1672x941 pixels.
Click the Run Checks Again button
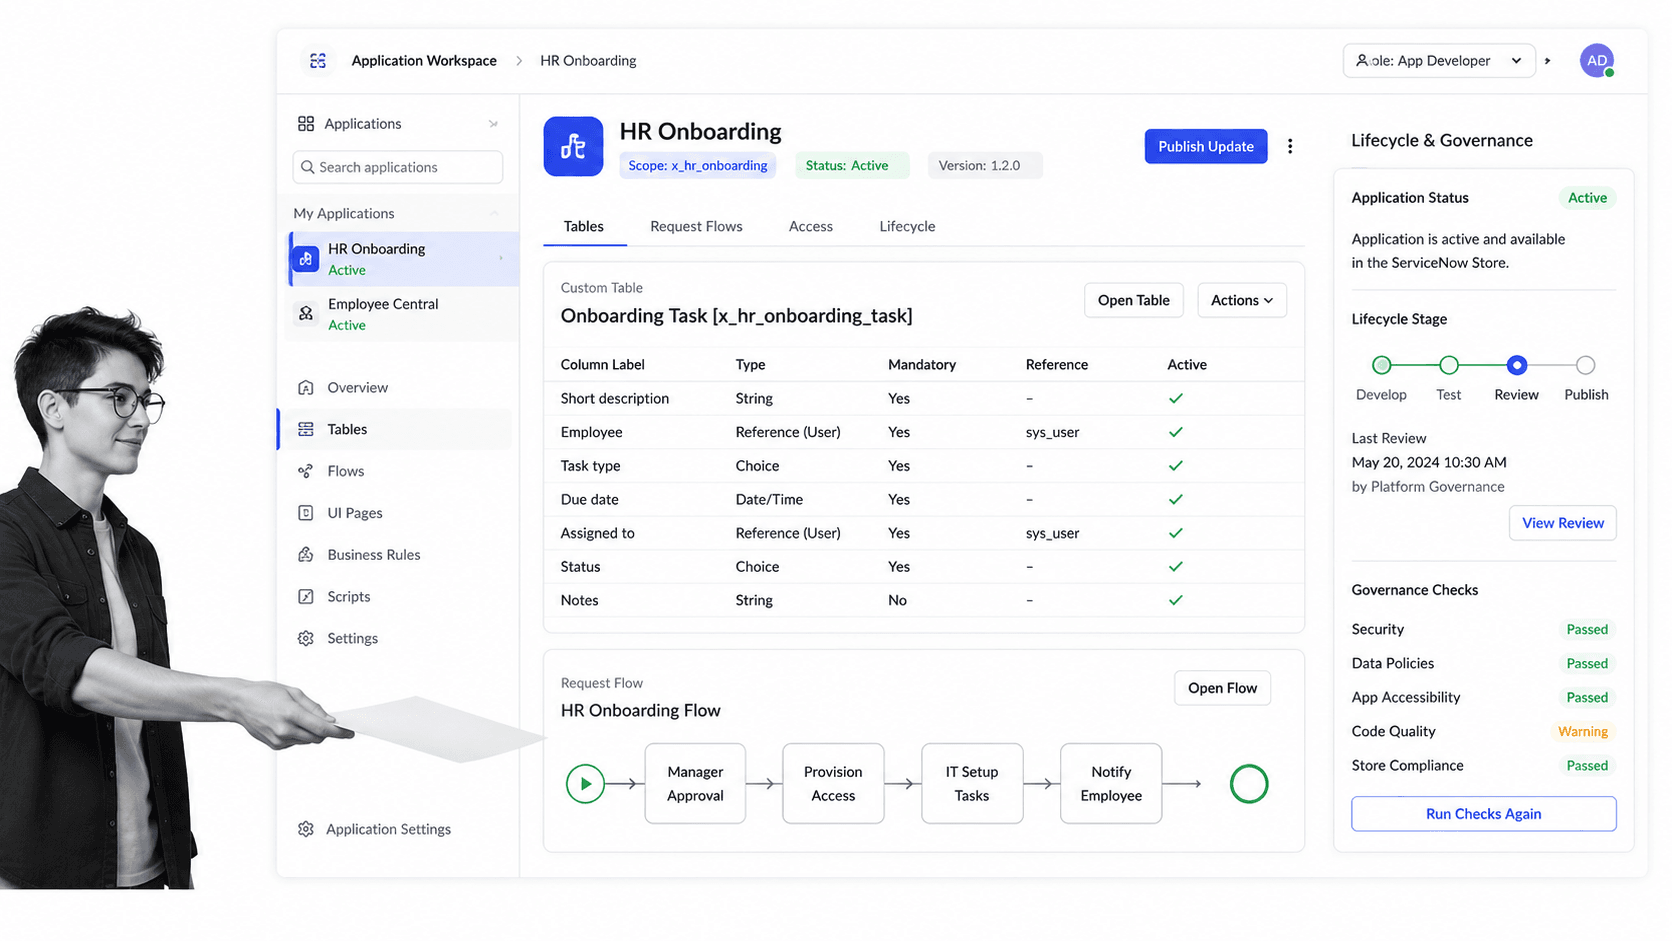pyautogui.click(x=1484, y=814)
